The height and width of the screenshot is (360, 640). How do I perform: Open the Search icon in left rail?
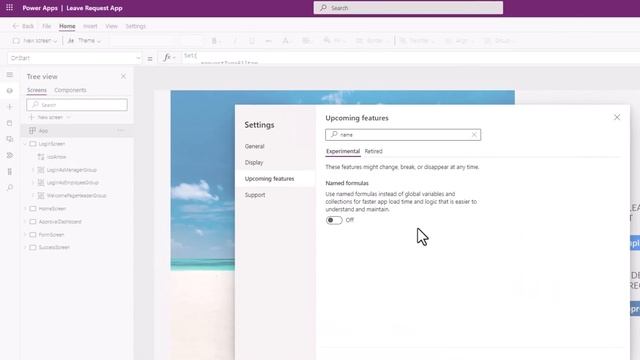[10, 187]
